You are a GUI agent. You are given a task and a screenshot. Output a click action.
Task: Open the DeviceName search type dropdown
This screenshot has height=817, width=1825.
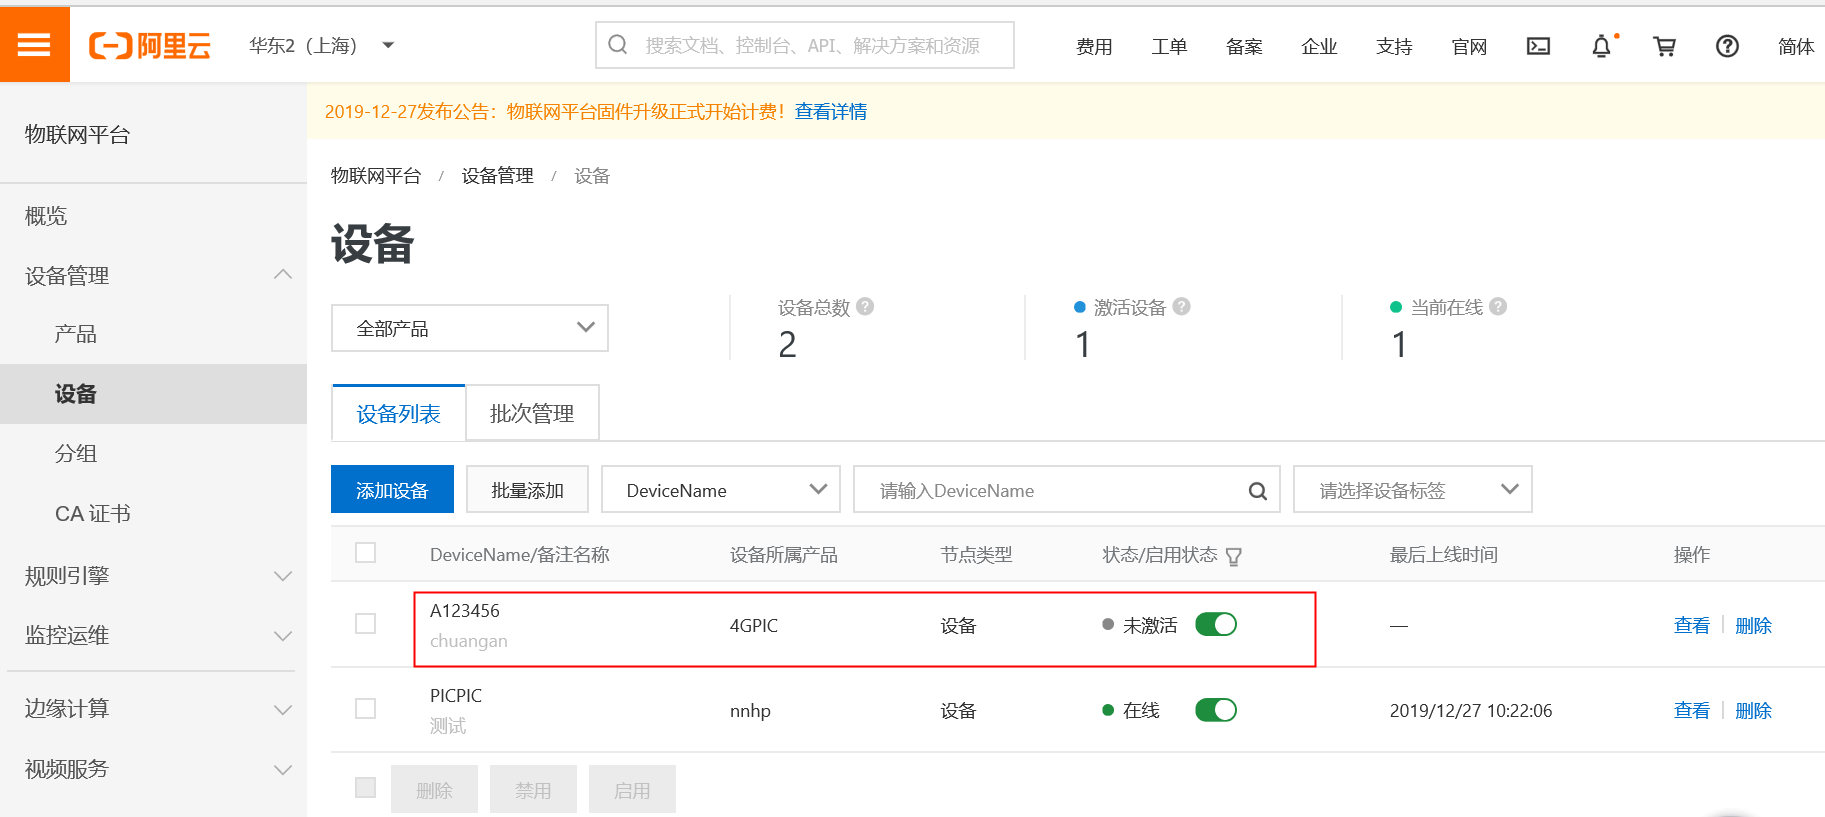point(721,490)
